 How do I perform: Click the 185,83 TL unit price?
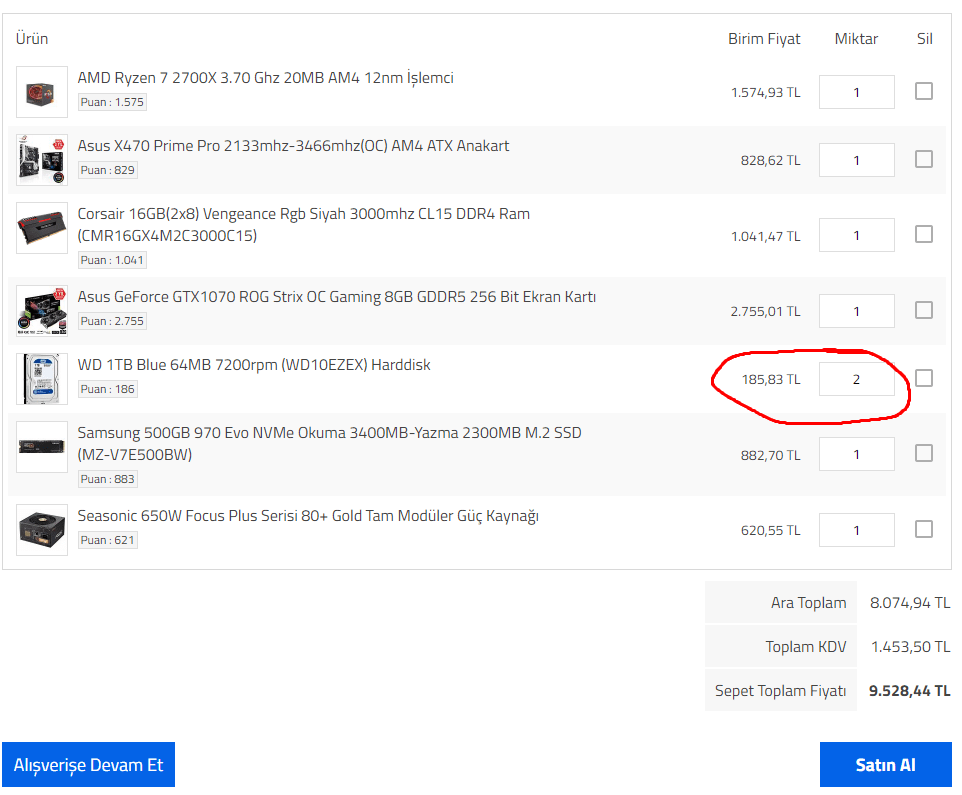[x=771, y=380]
